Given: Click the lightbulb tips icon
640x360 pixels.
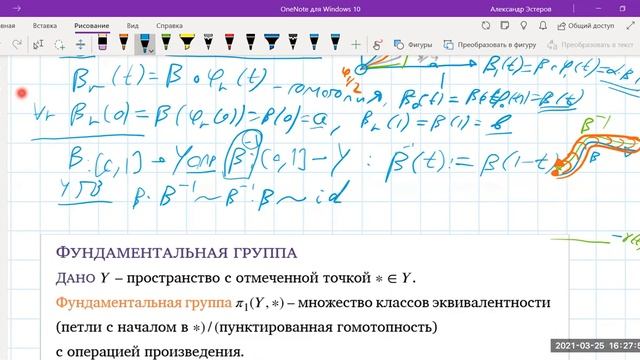Looking at the screenshot, I should coord(524,25).
